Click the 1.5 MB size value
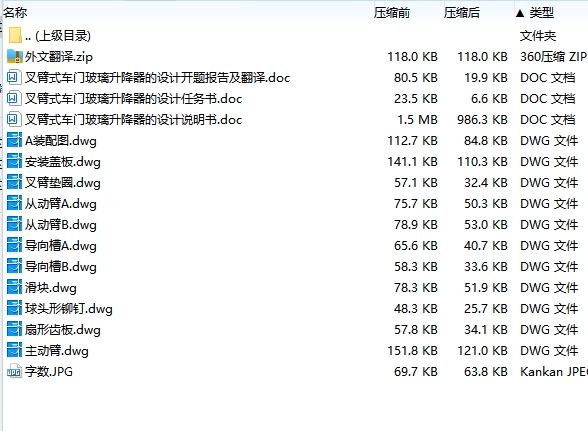Image resolution: width=588 pixels, height=431 pixels. tap(417, 119)
